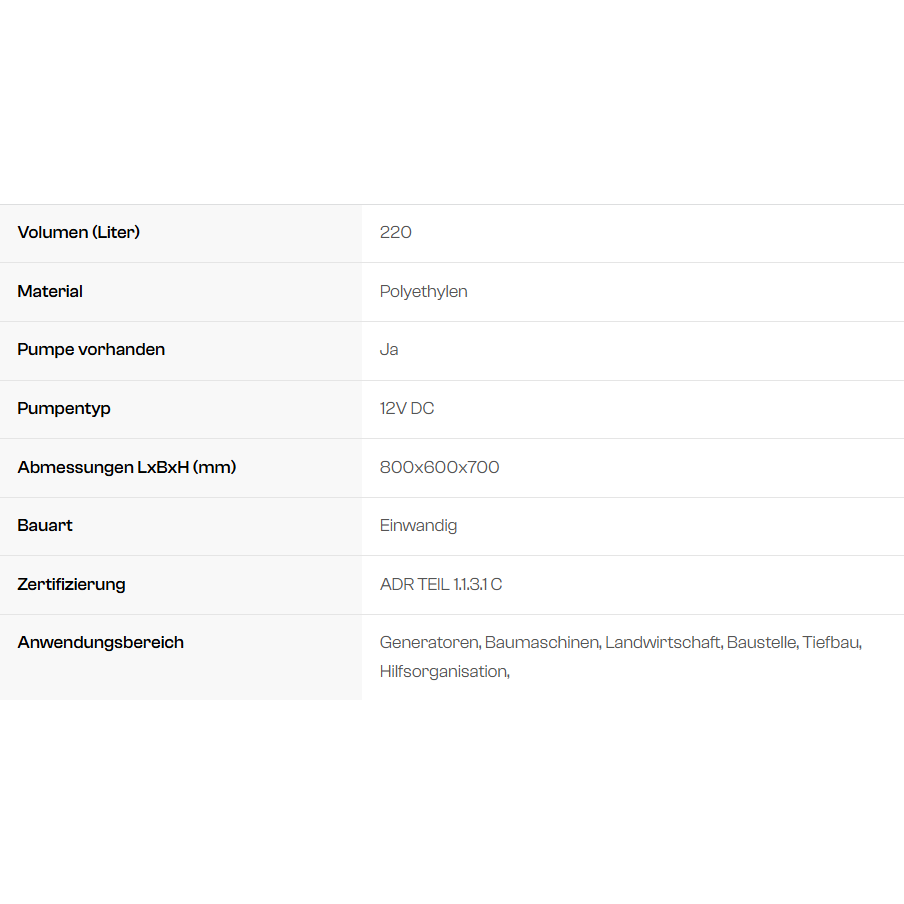The image size is (904, 904).
Task: Select the "ADR TEIL 1.1.3.1 C" certification value
Action: [441, 584]
